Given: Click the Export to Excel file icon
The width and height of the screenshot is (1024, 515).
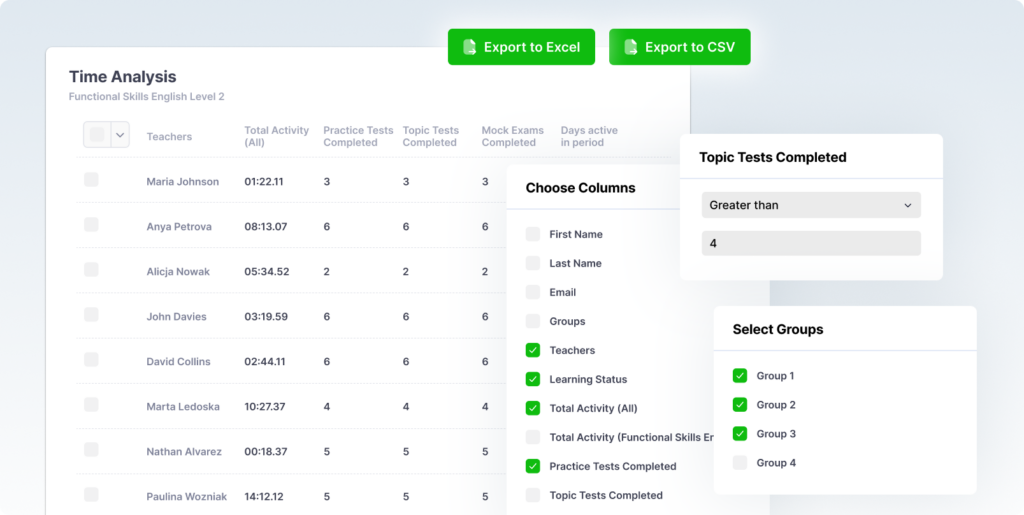Looking at the screenshot, I should (469, 47).
